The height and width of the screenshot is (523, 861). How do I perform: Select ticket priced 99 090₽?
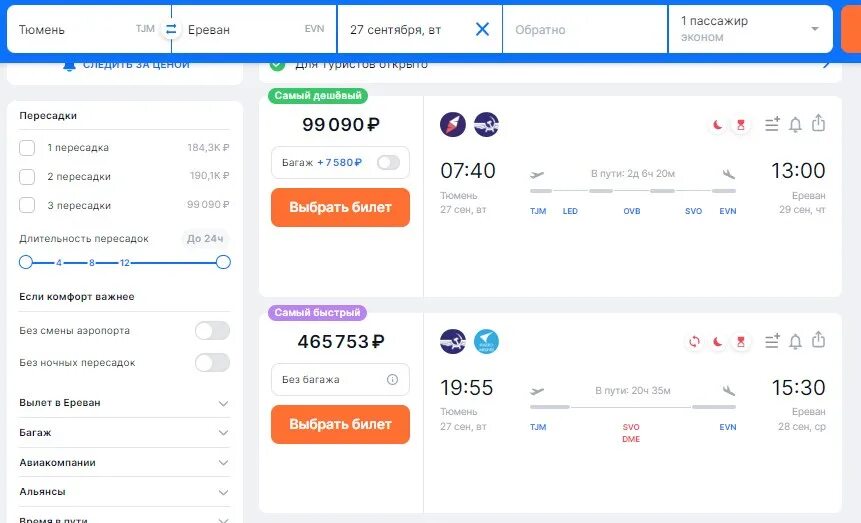[x=340, y=207]
